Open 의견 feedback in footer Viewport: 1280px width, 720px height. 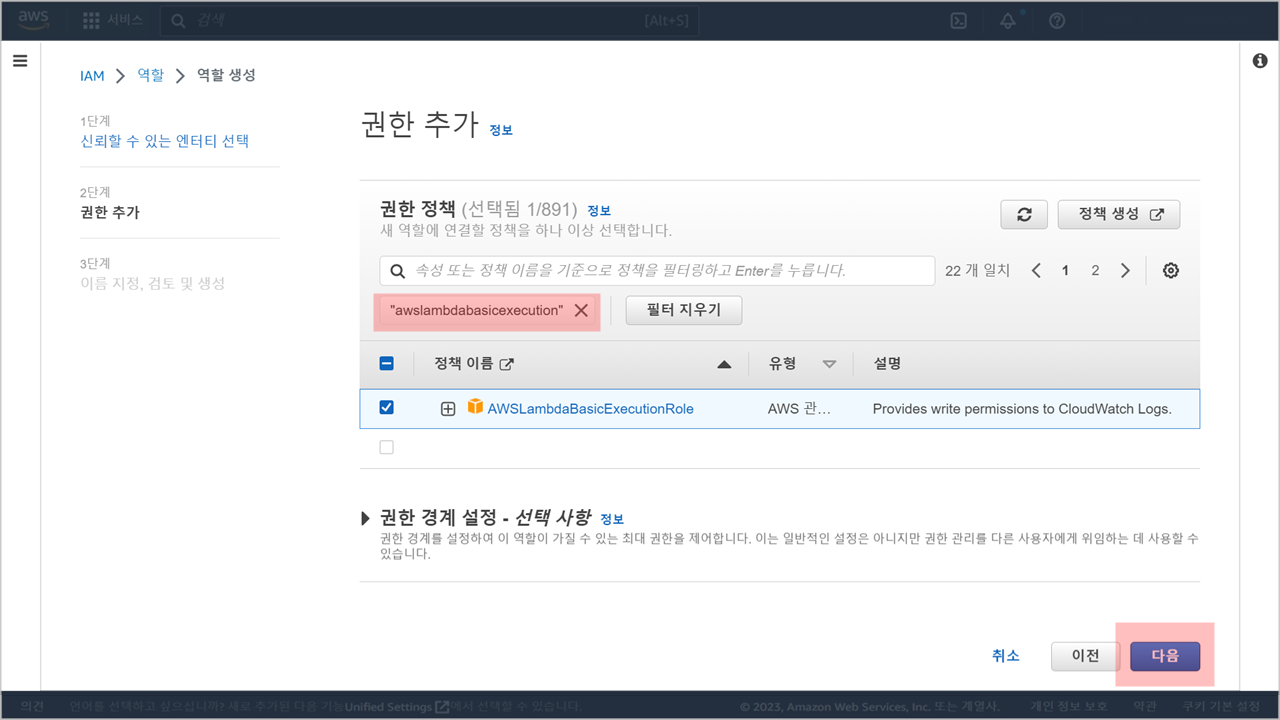click(32, 707)
